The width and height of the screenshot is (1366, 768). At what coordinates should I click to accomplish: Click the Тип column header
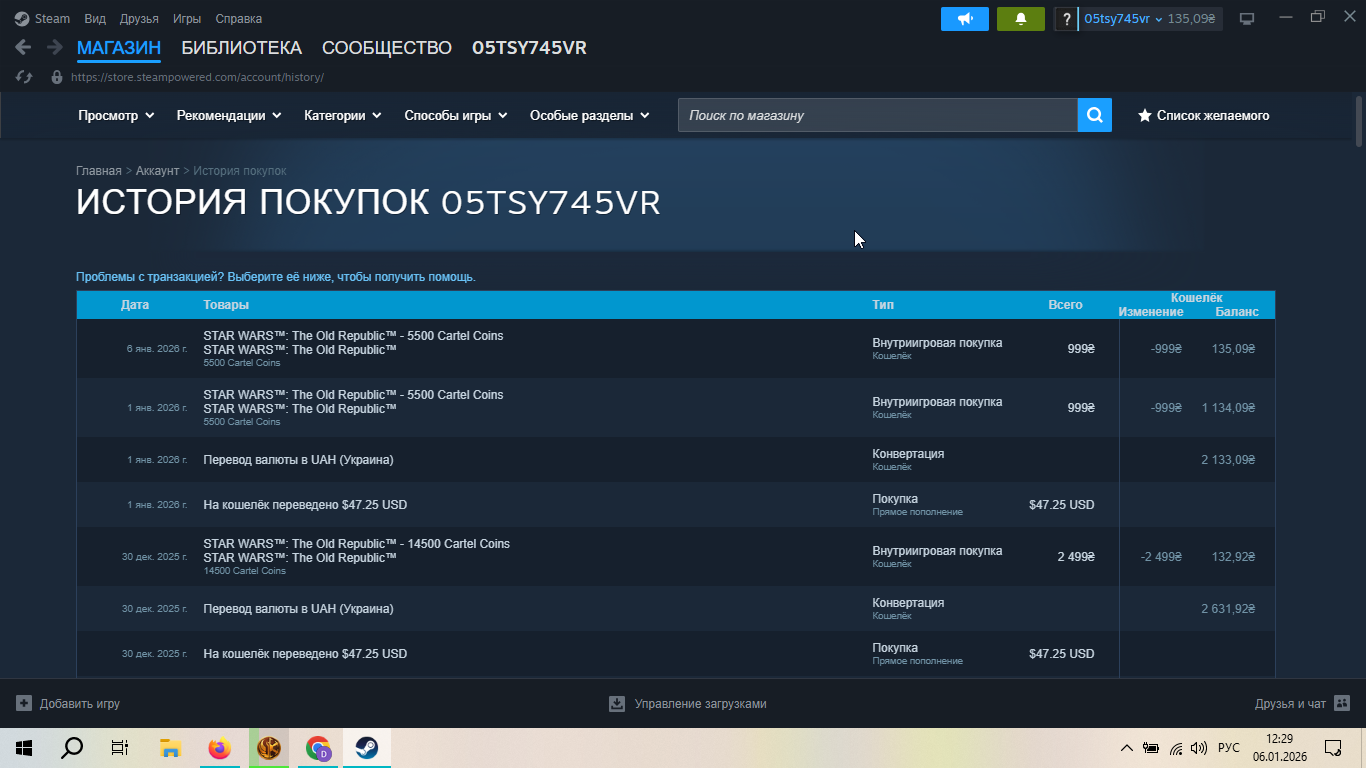pyautogui.click(x=883, y=305)
